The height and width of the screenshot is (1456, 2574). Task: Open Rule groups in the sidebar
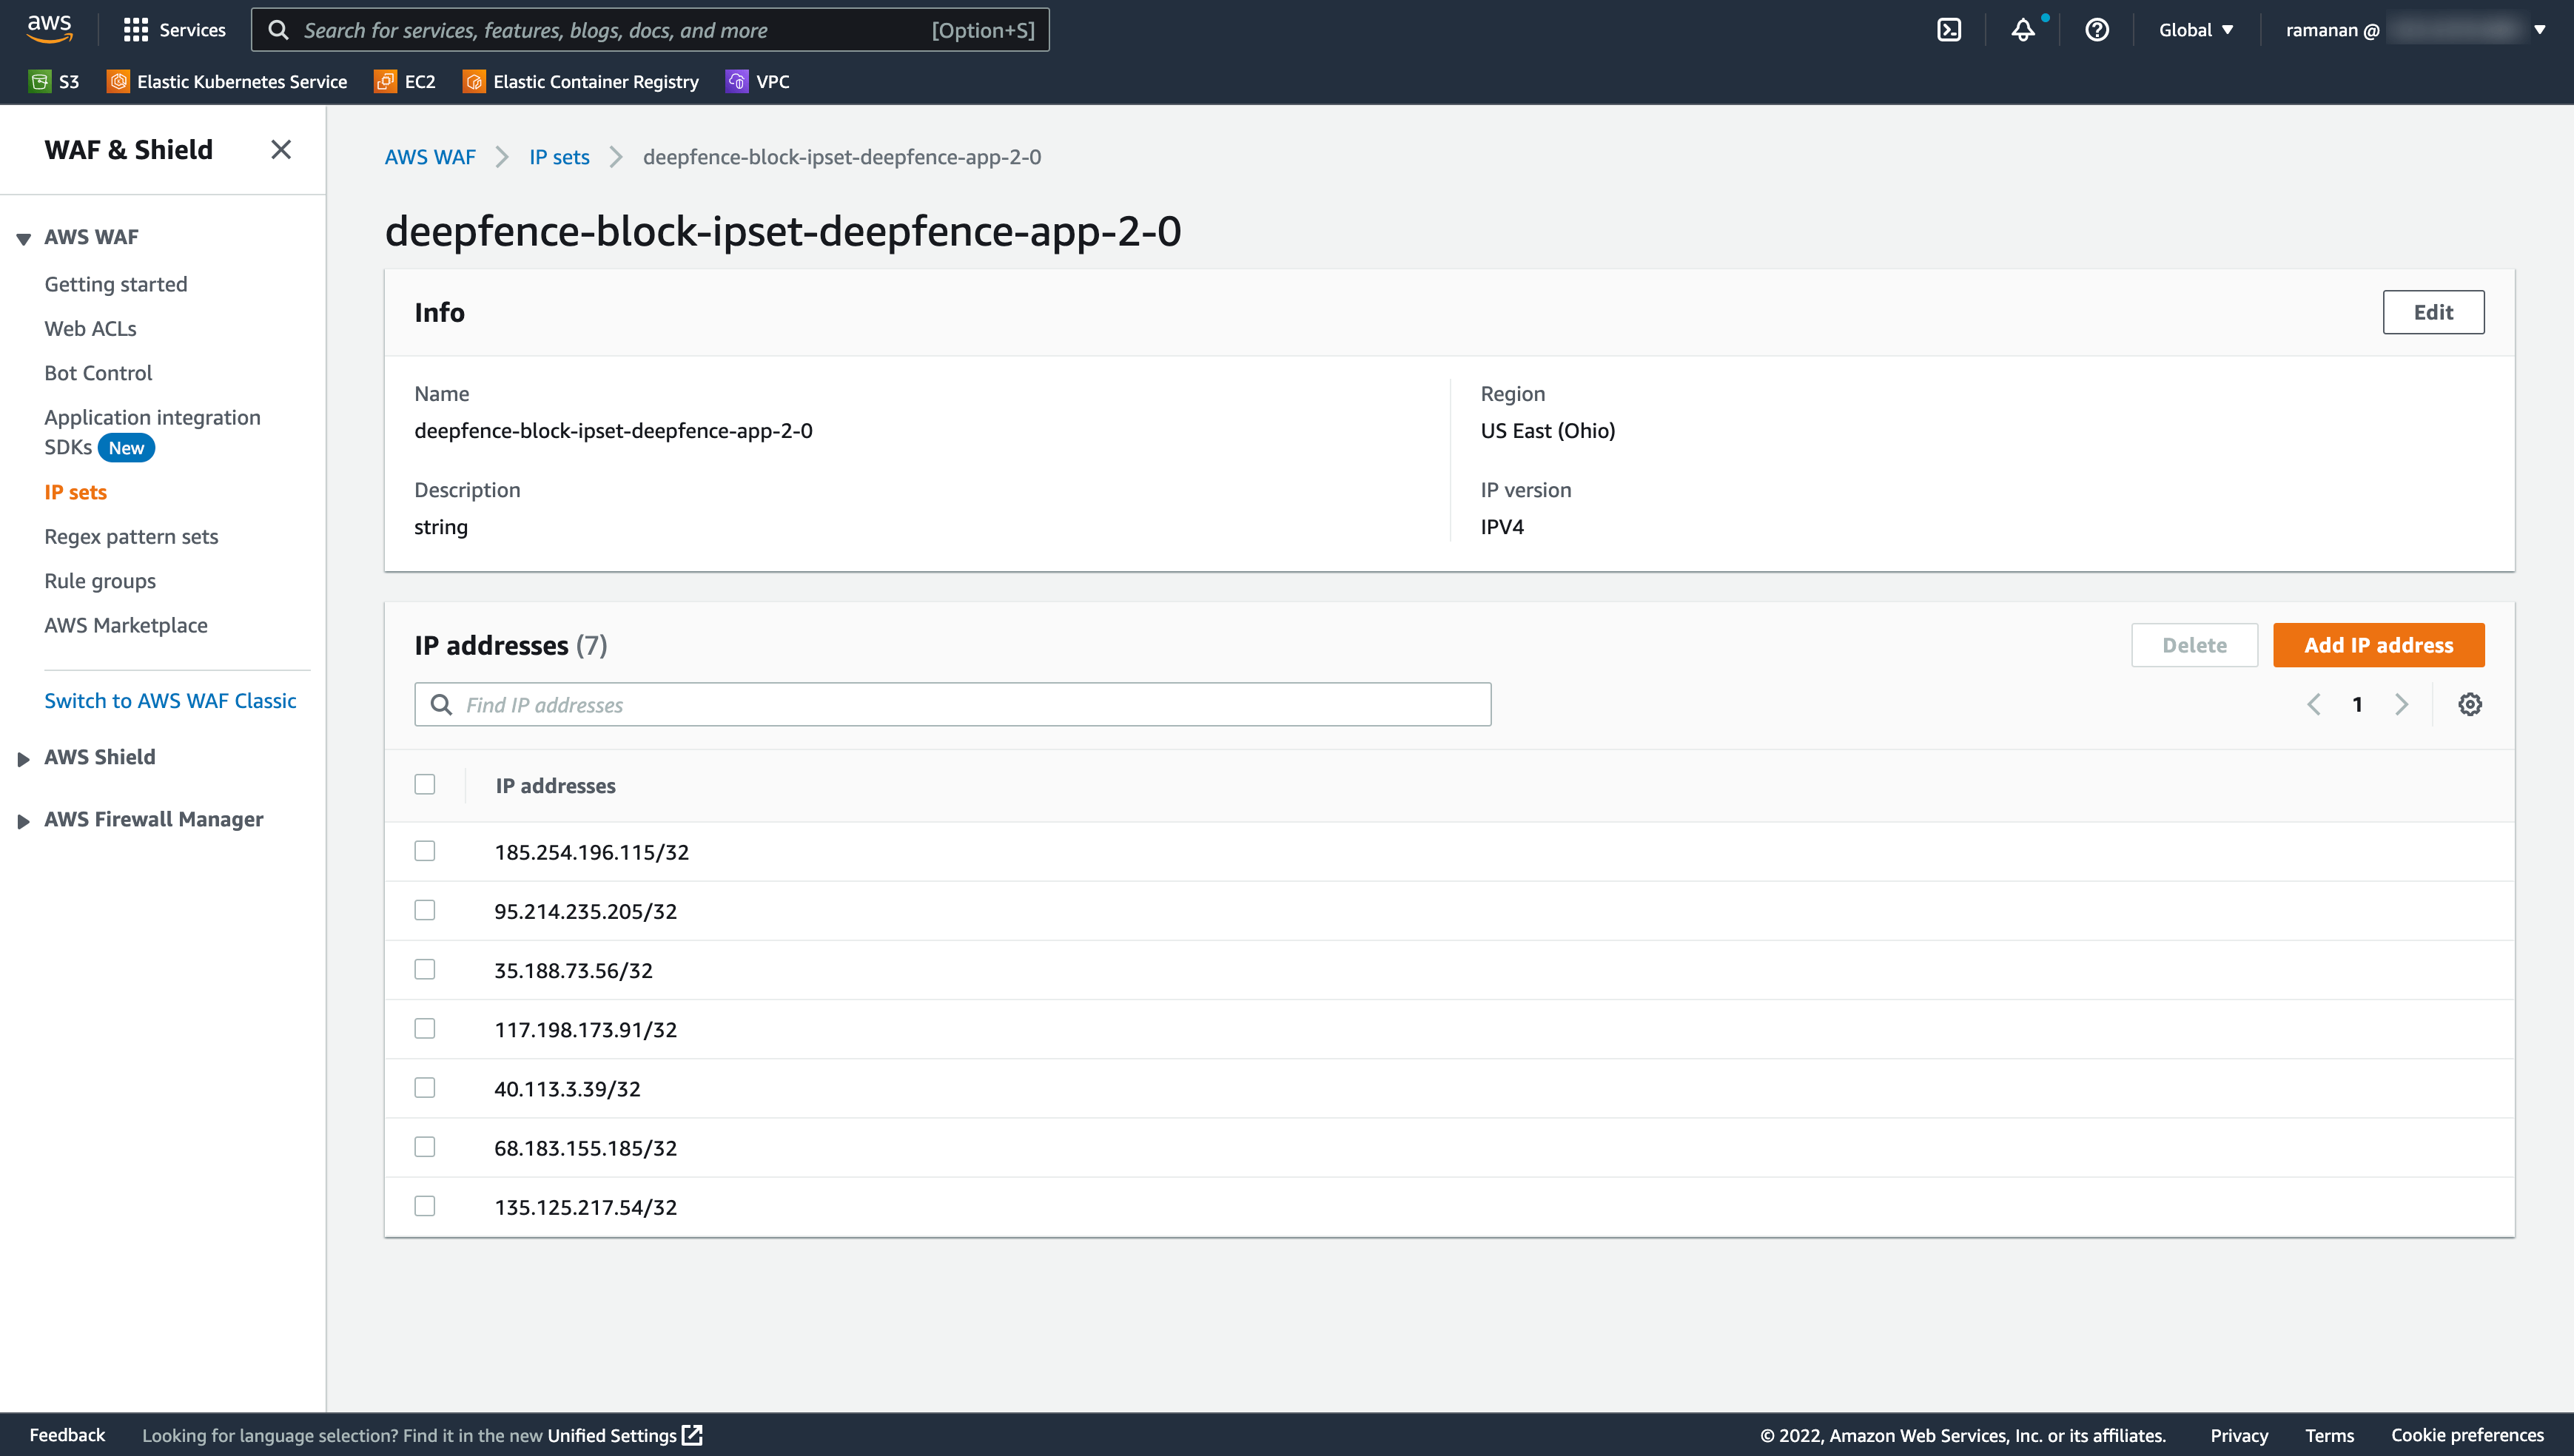(100, 581)
